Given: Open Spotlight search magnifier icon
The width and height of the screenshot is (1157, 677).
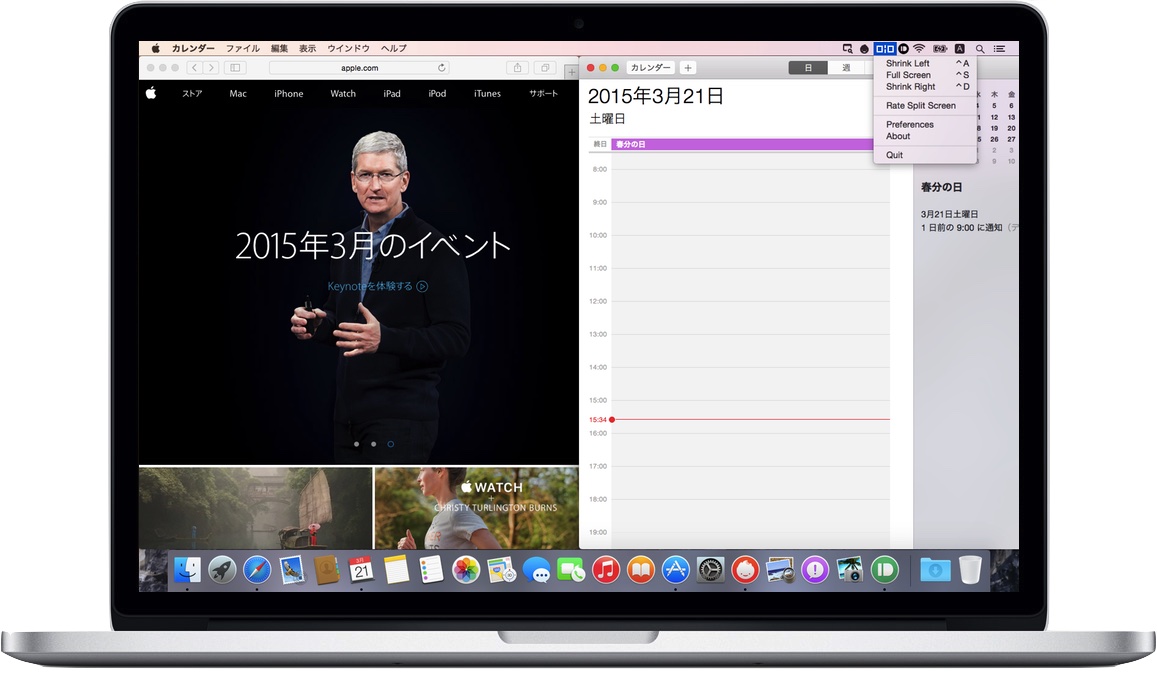Looking at the screenshot, I should click(980, 49).
